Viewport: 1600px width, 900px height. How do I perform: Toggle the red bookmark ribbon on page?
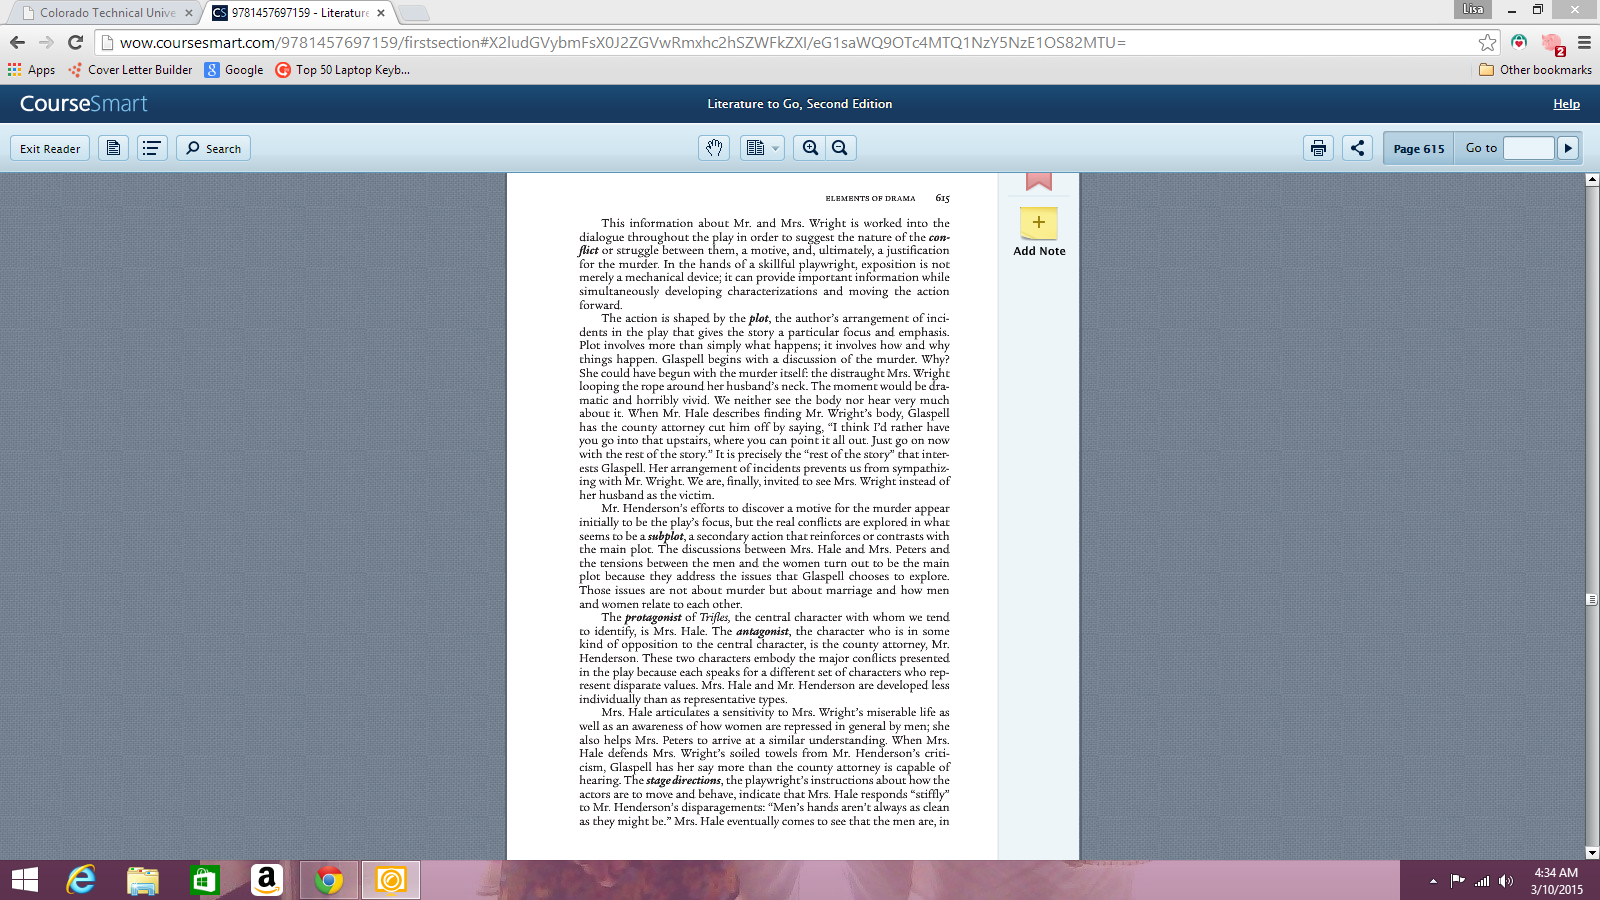[x=1039, y=181]
